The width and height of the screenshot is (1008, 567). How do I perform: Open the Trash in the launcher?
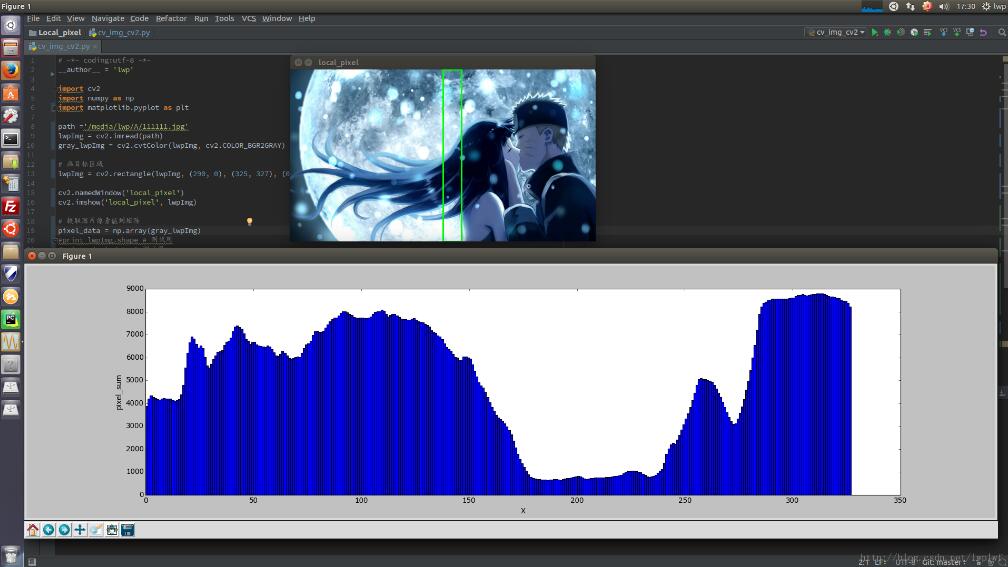(10, 555)
